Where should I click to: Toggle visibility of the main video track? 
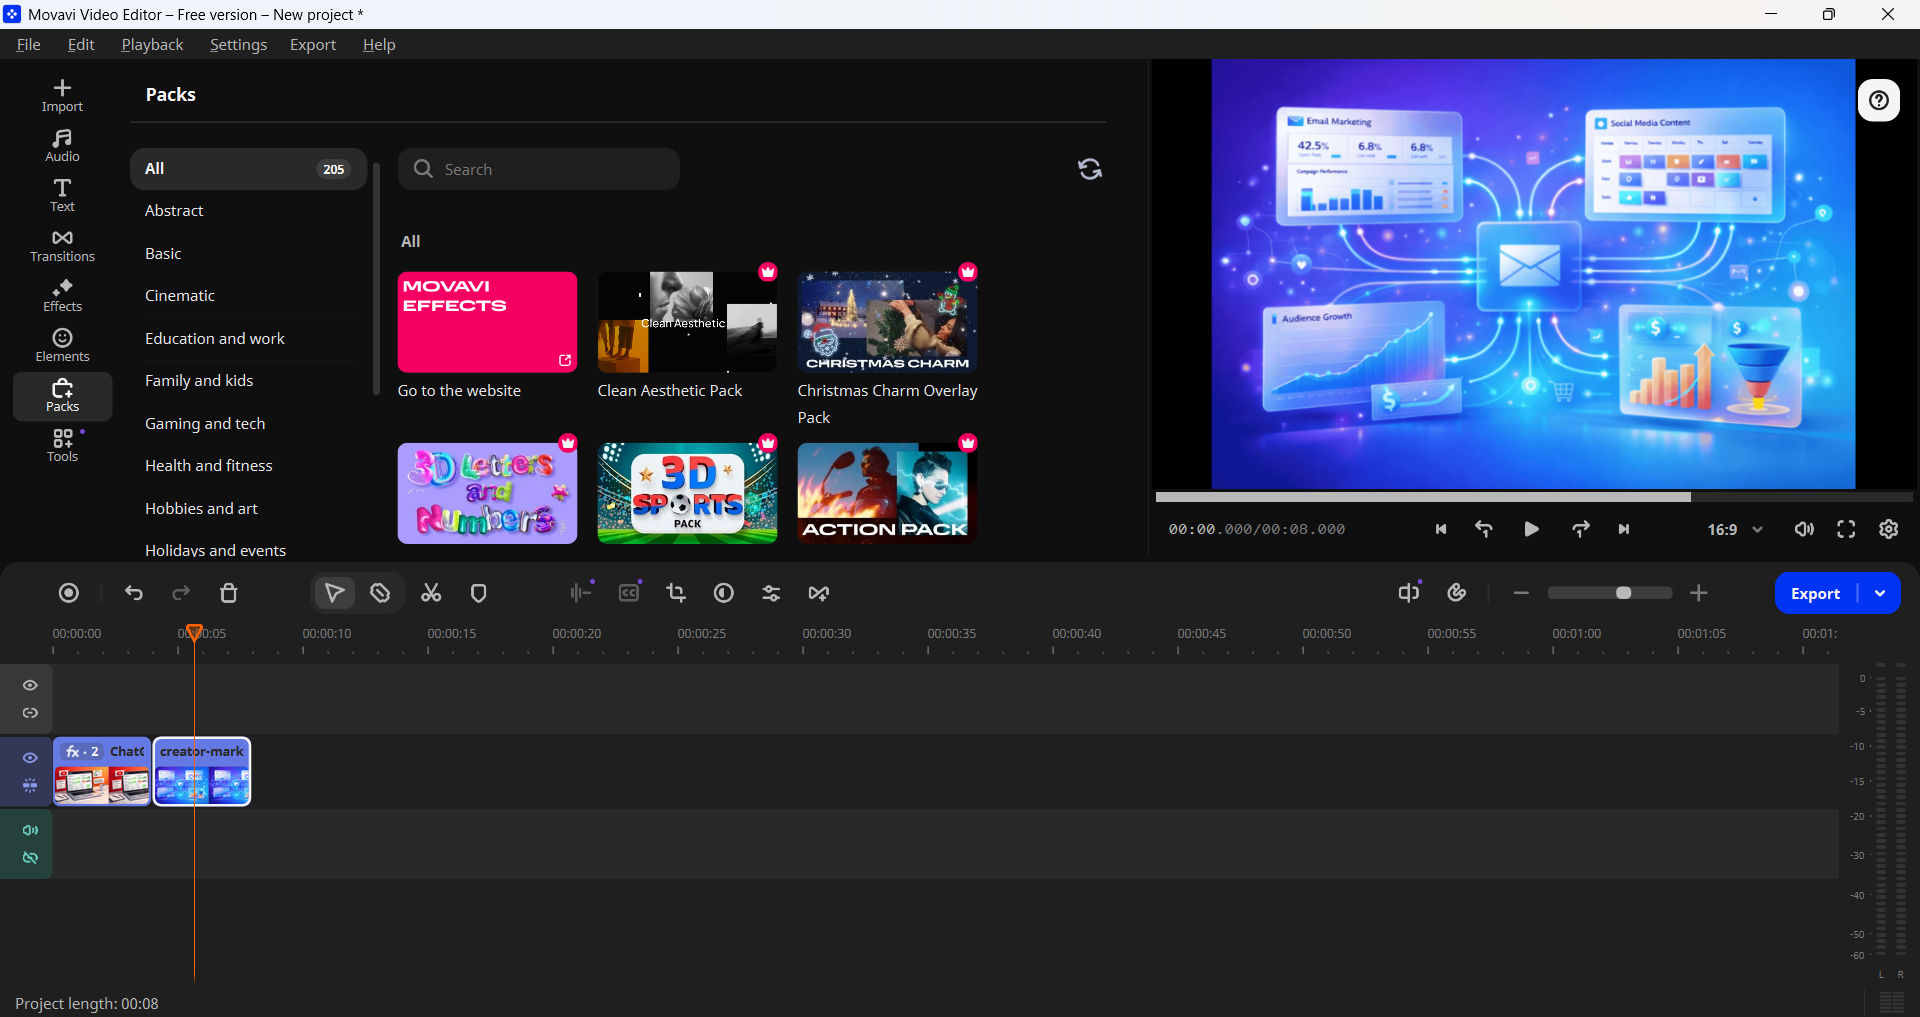pos(31,757)
